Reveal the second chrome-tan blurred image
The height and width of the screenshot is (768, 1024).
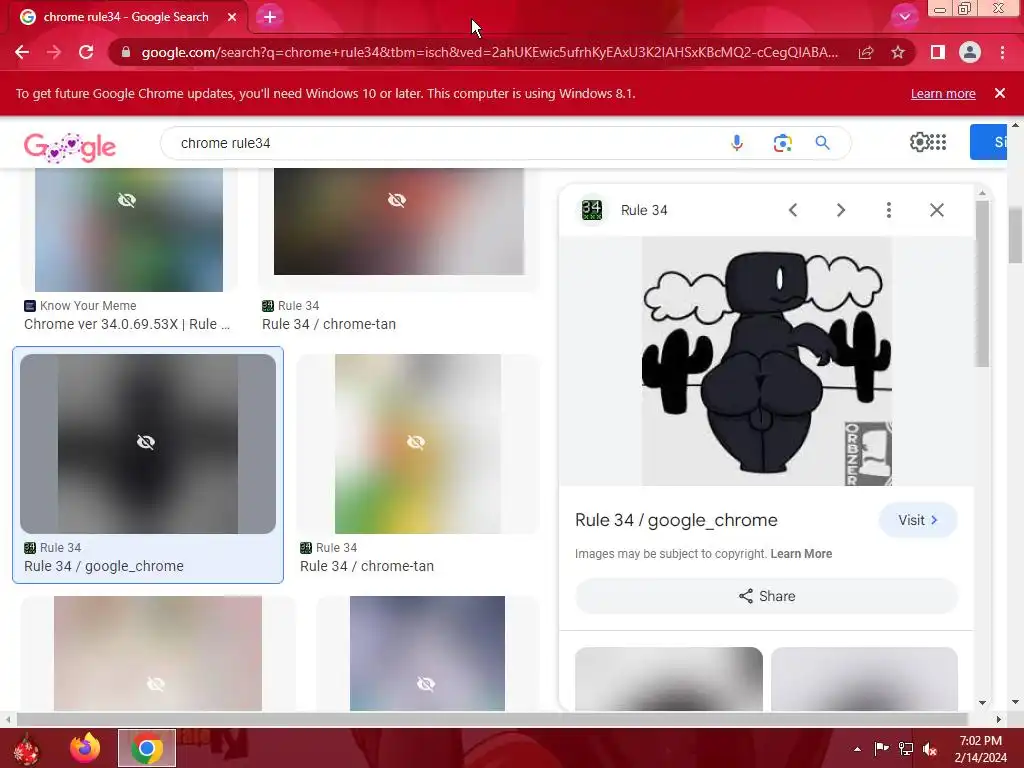[x=418, y=443]
